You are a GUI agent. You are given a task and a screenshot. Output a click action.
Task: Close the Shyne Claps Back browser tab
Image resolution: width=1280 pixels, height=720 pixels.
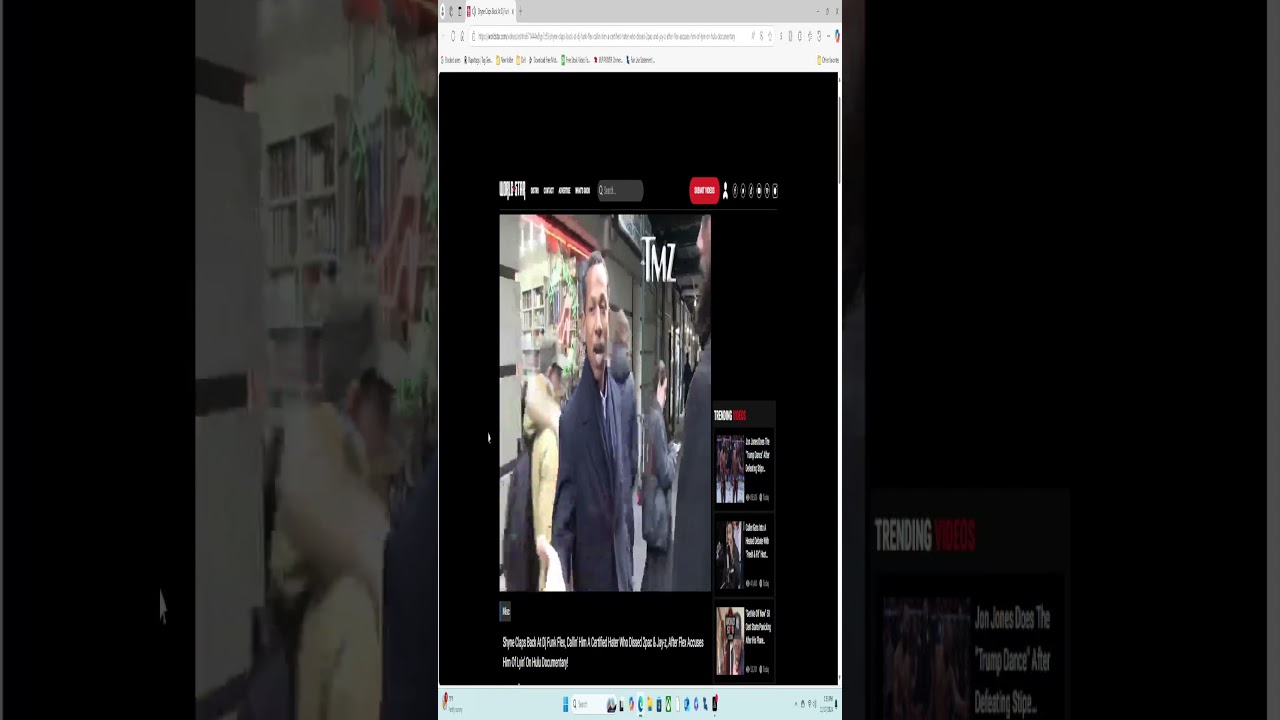(512, 11)
